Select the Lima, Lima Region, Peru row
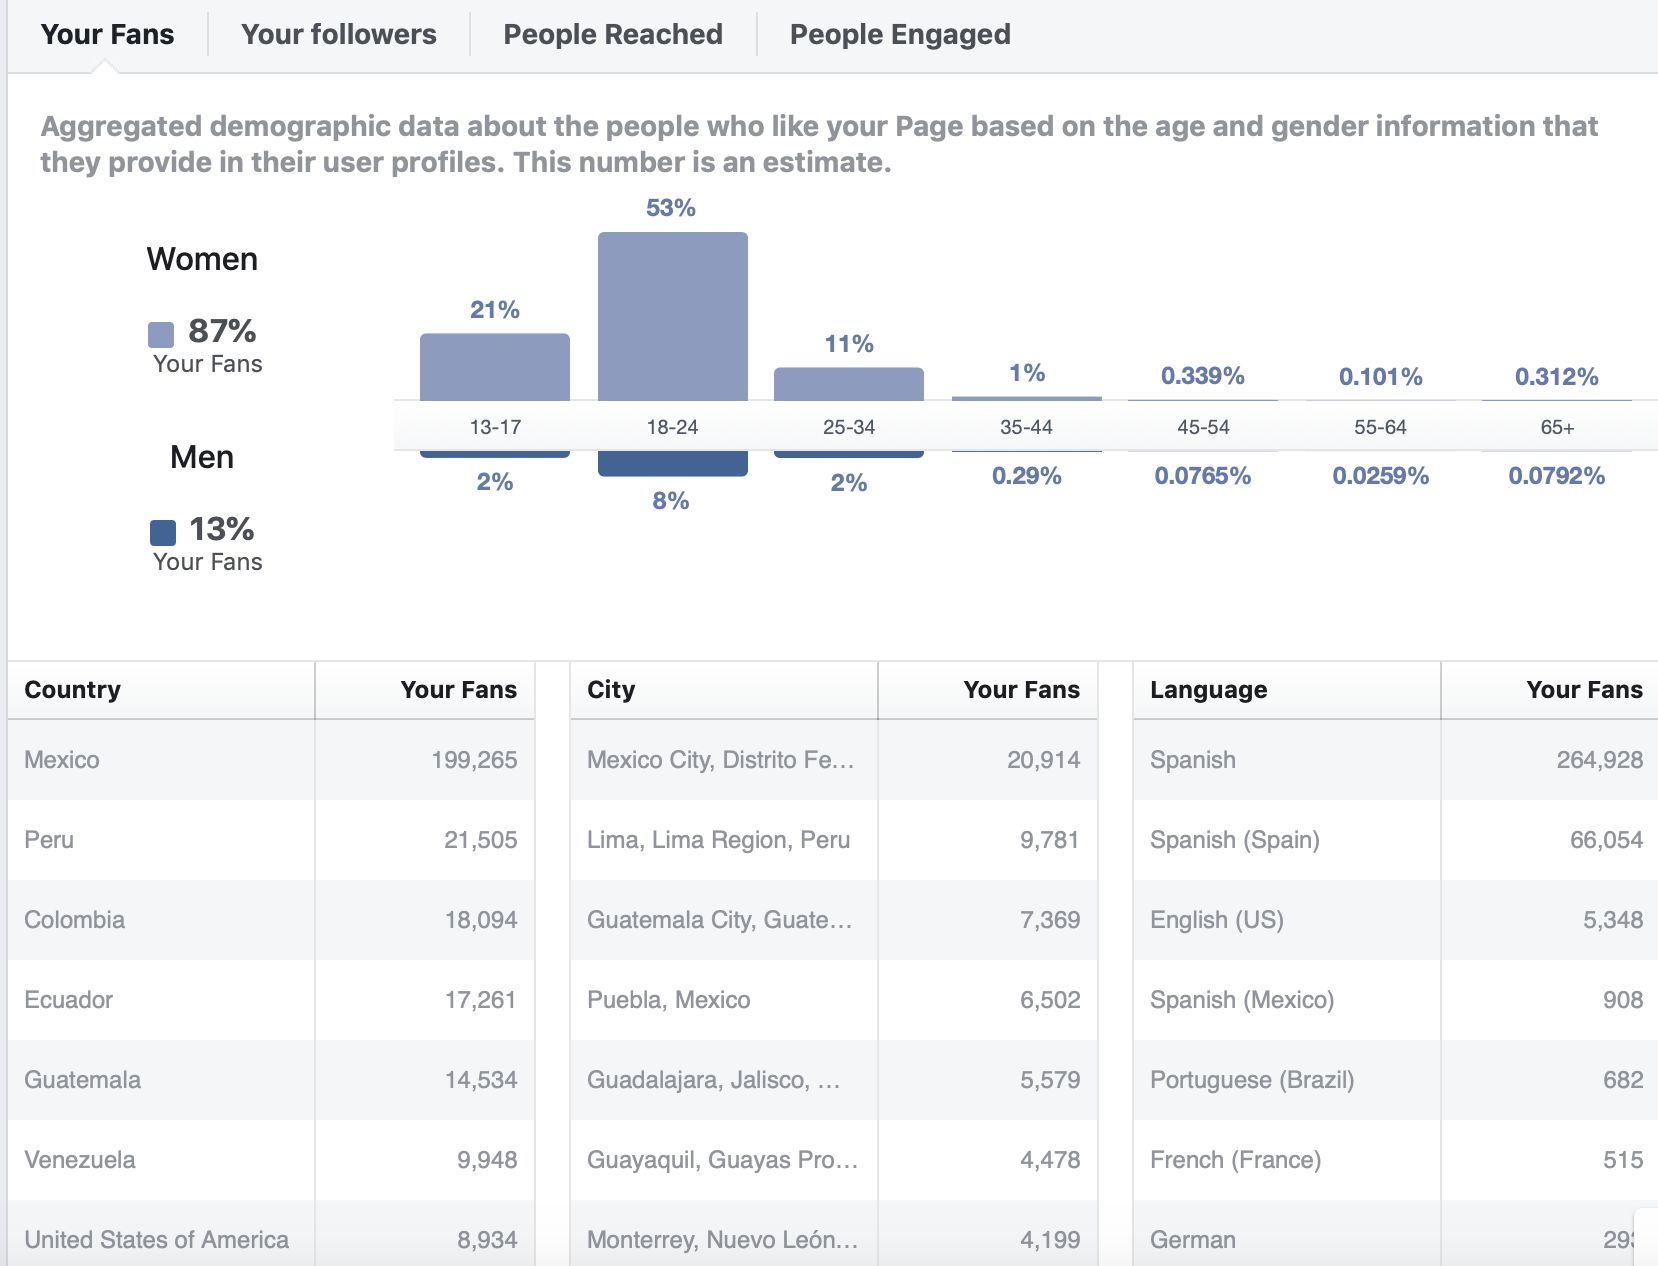This screenshot has width=1658, height=1266. point(834,840)
